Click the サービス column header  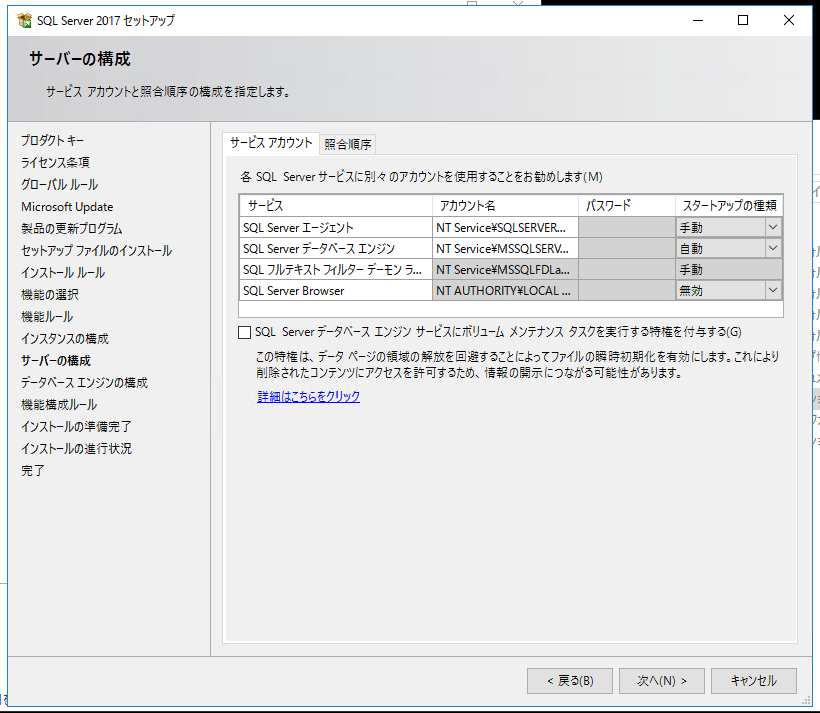(x=336, y=206)
